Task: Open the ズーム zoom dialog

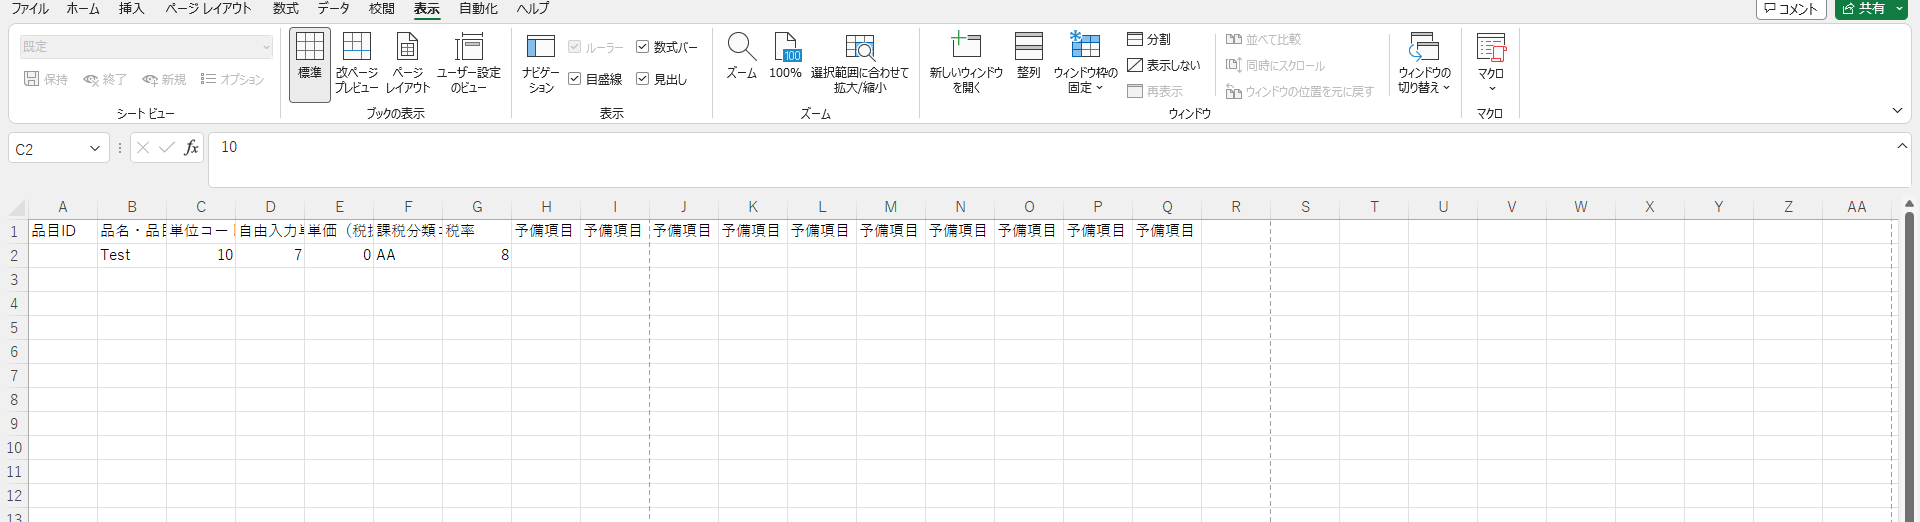Action: point(741,56)
